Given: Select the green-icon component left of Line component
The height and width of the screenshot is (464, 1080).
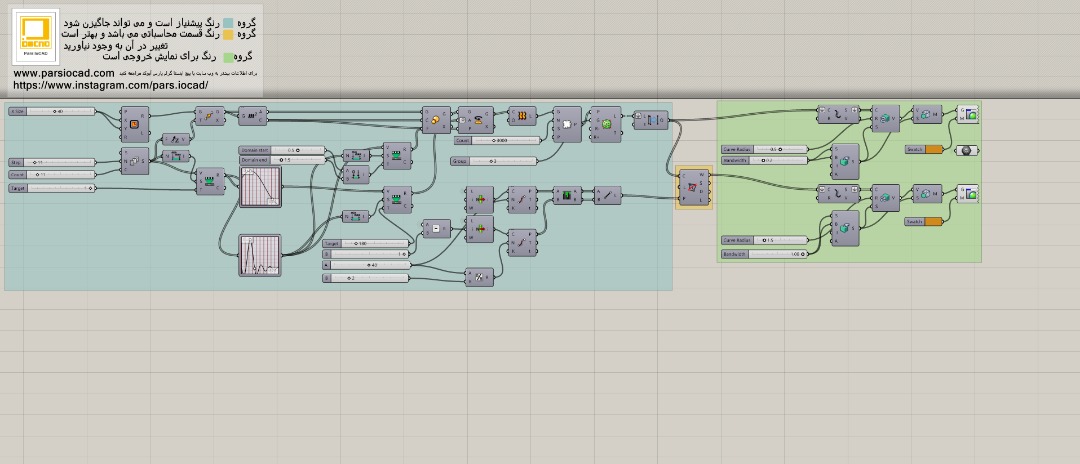Looking at the screenshot, I should click(x=567, y=196).
